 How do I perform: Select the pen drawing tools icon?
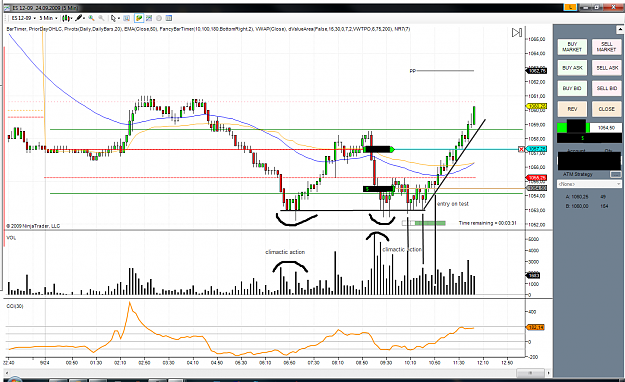point(79,18)
